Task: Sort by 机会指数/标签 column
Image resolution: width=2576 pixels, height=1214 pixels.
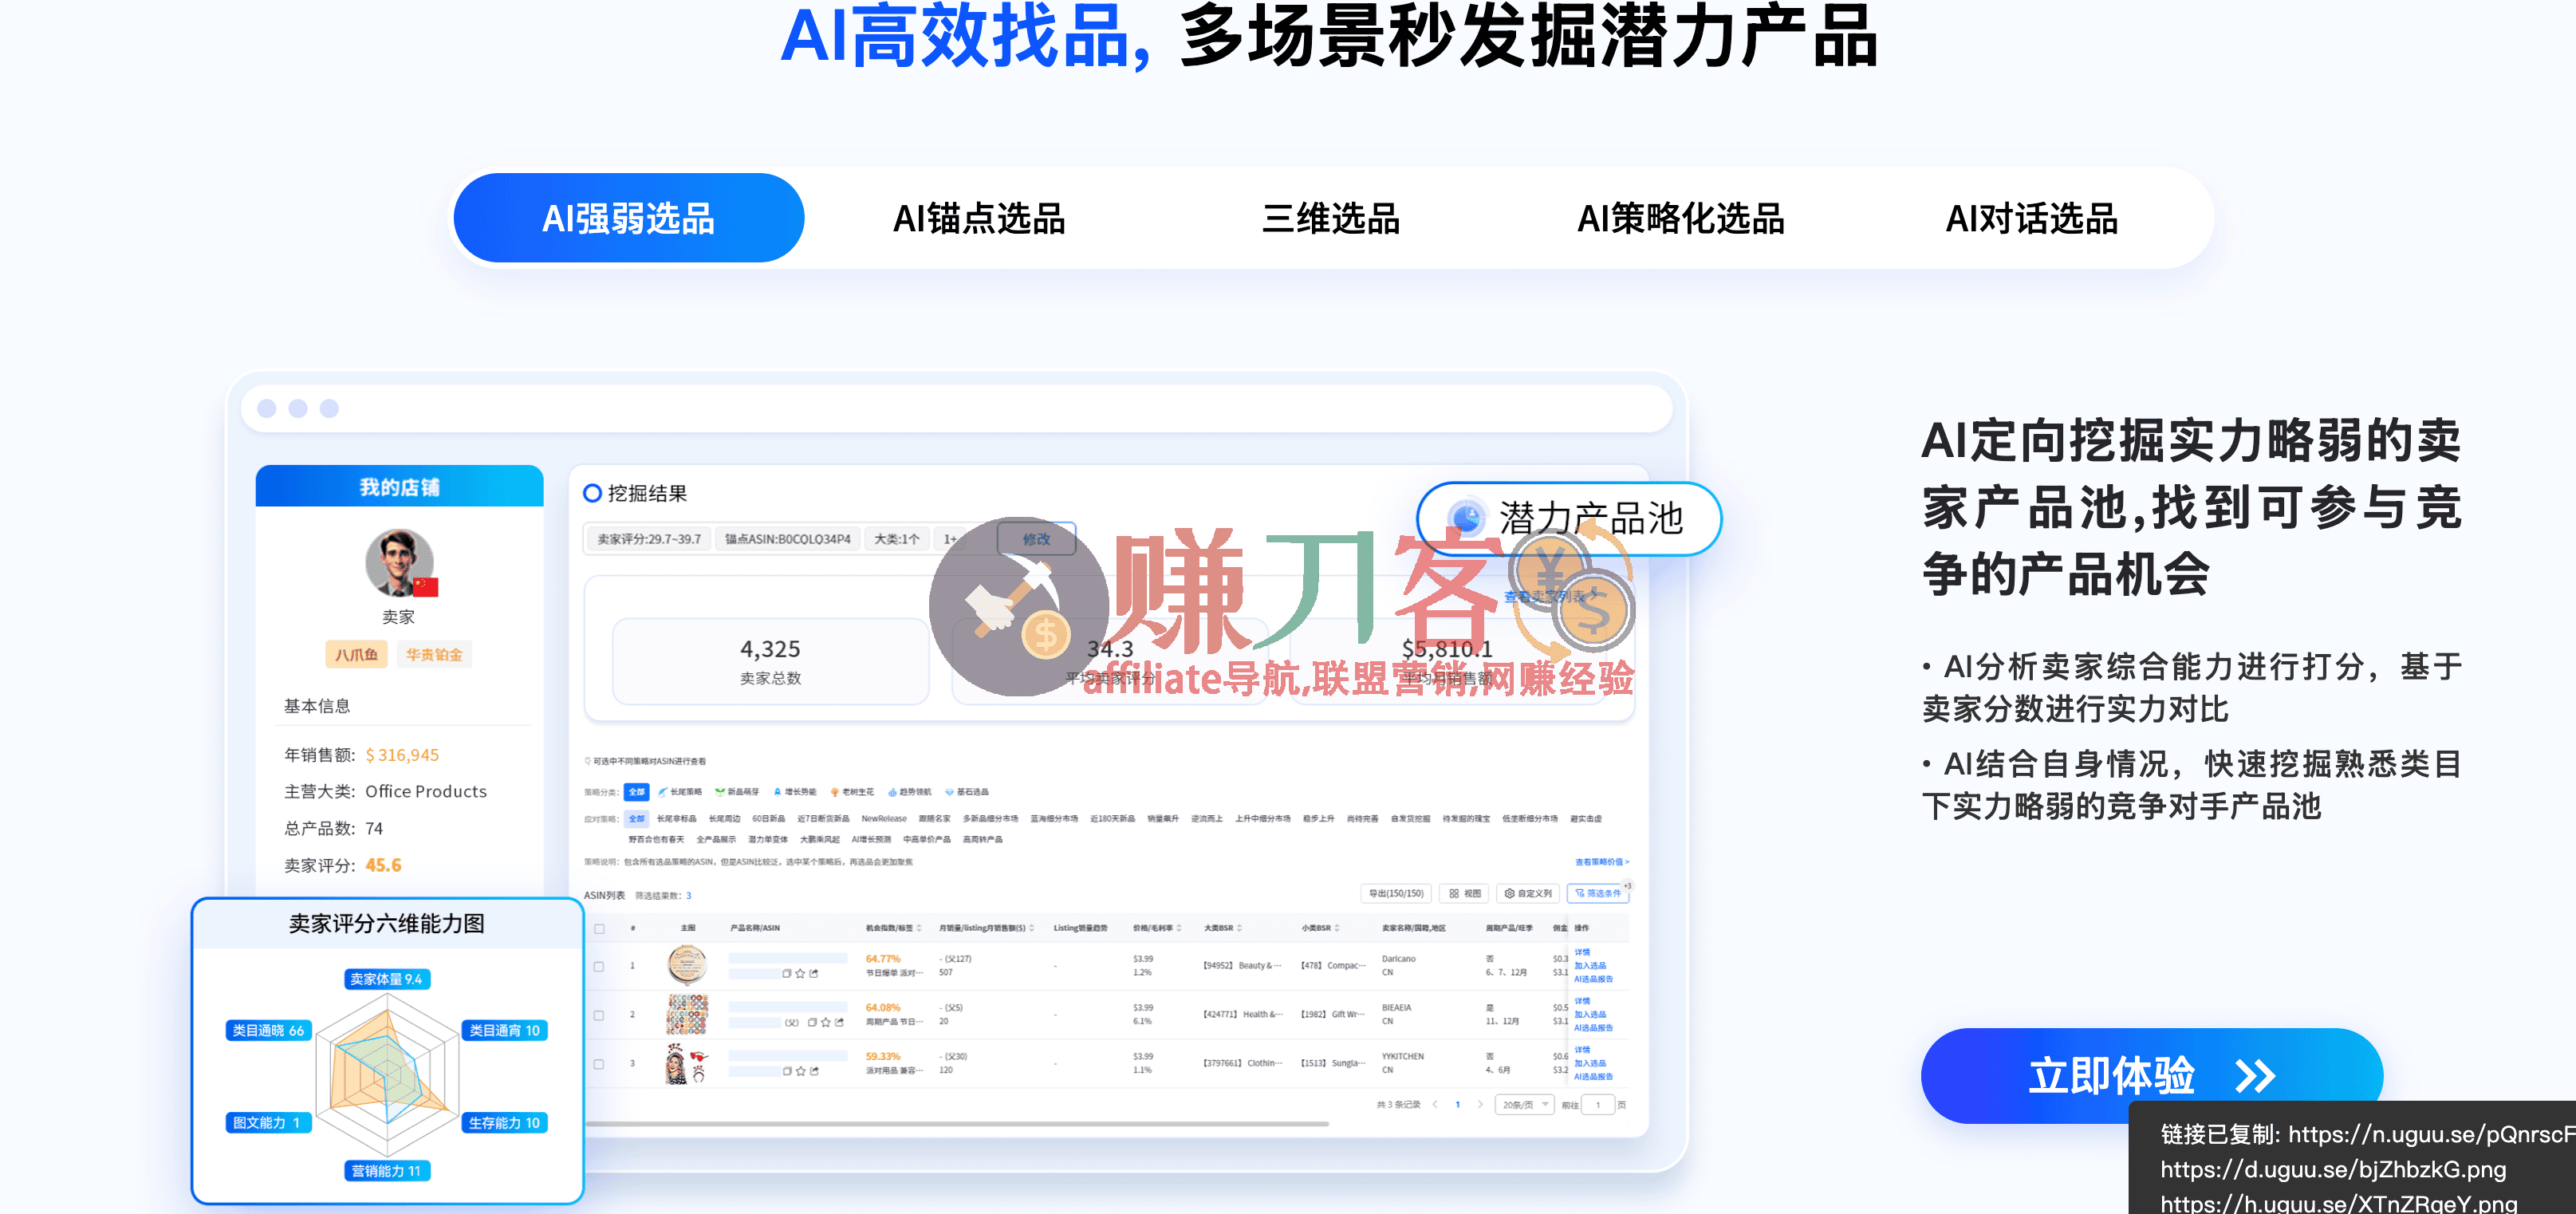Action: (920, 928)
